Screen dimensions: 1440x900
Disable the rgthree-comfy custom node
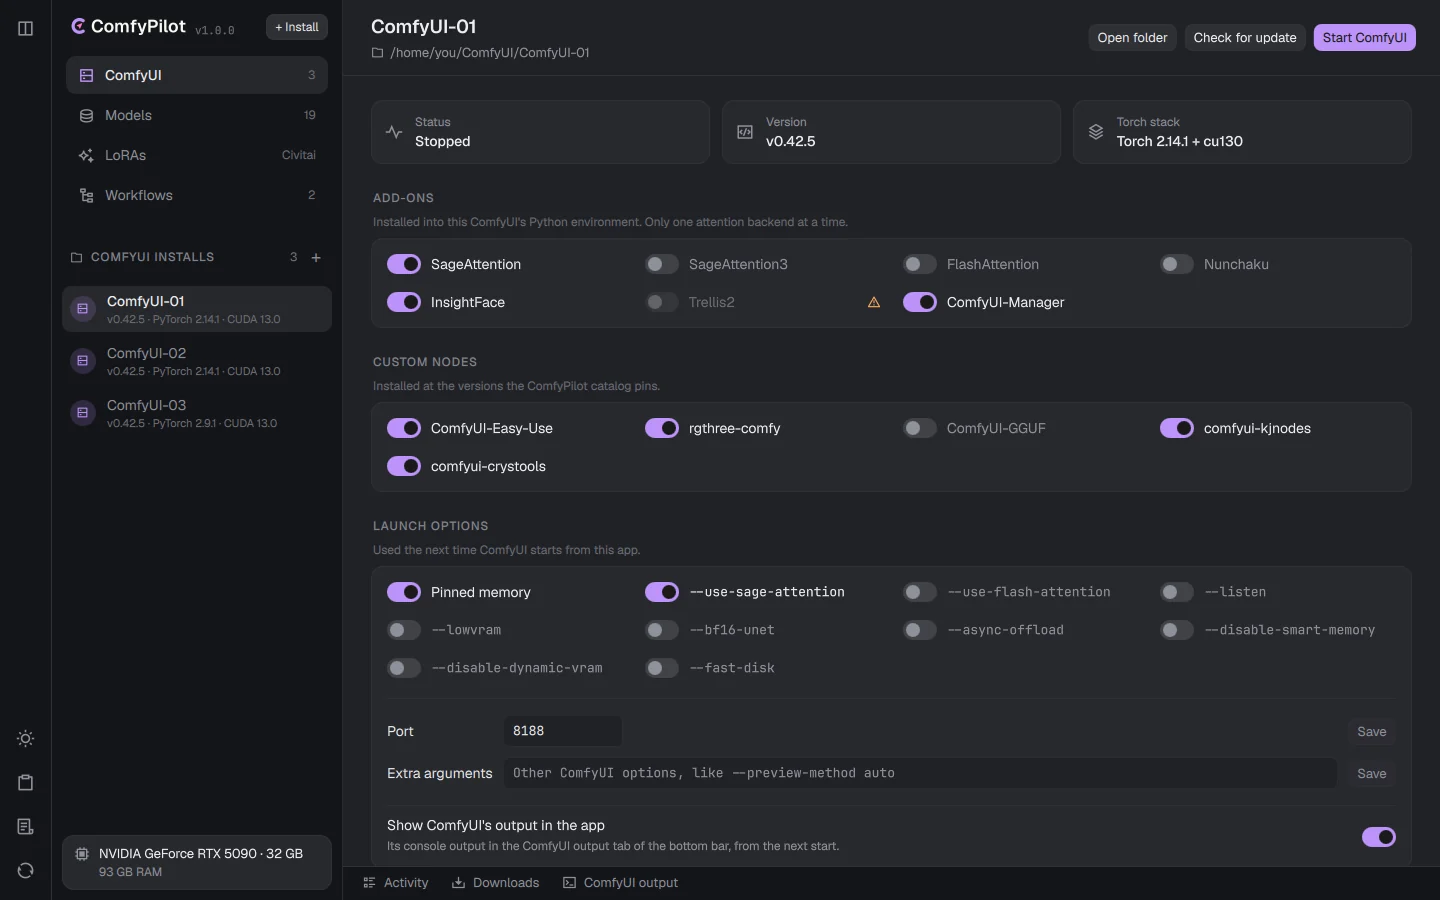[662, 428]
